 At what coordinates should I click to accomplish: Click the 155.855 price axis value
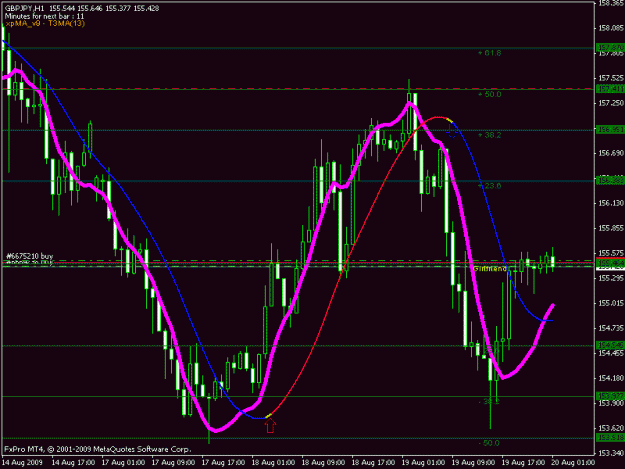pos(611,228)
